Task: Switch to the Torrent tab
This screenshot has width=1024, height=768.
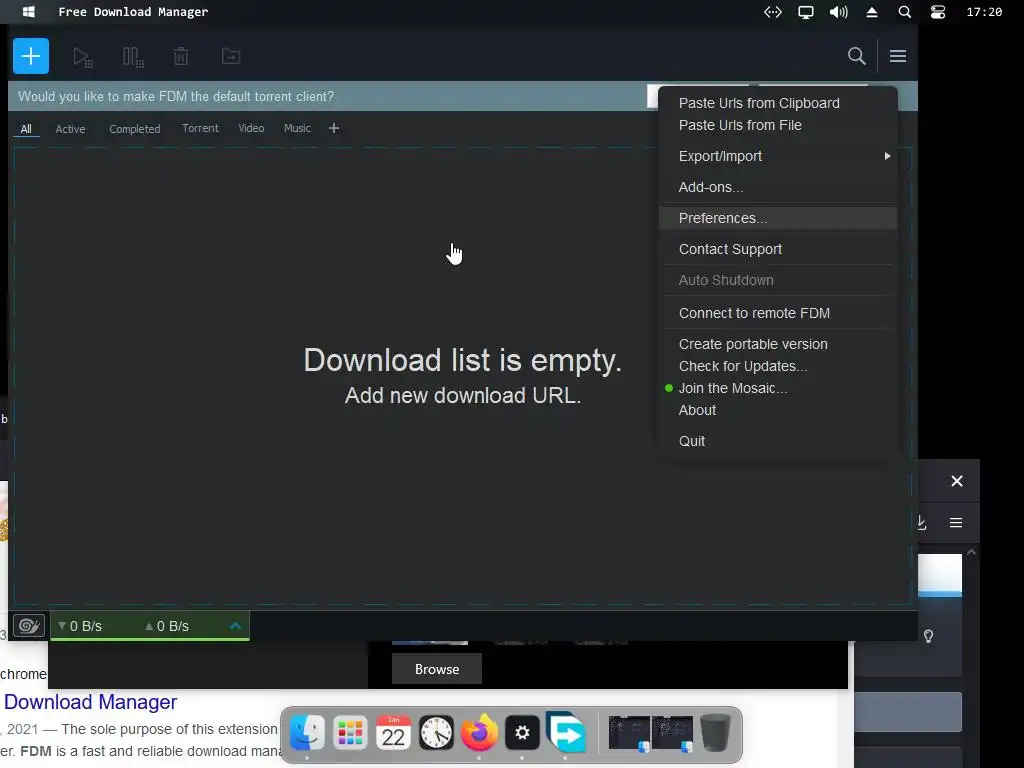Action: pyautogui.click(x=200, y=128)
